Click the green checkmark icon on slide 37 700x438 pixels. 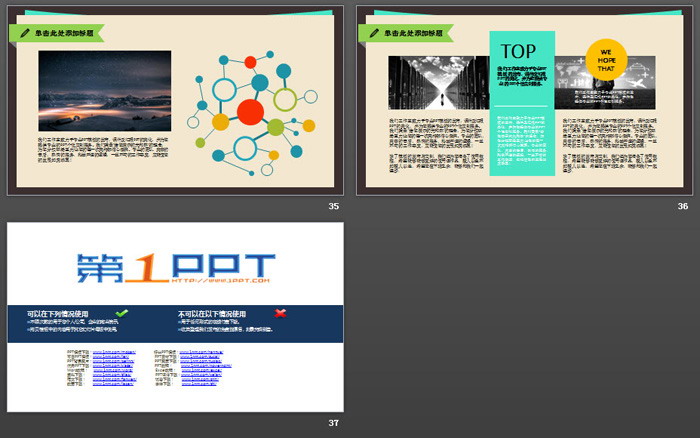pos(122,313)
